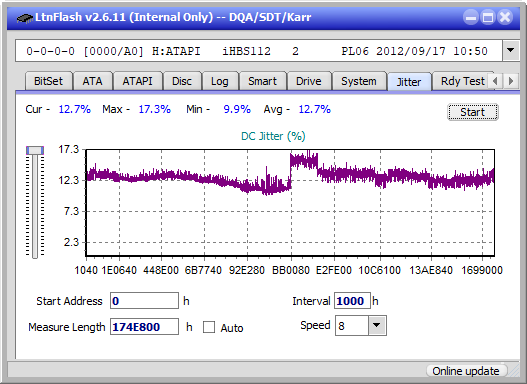Click the 1699000 axis label
Image resolution: width=527 pixels, height=384 pixels.
pos(482,270)
